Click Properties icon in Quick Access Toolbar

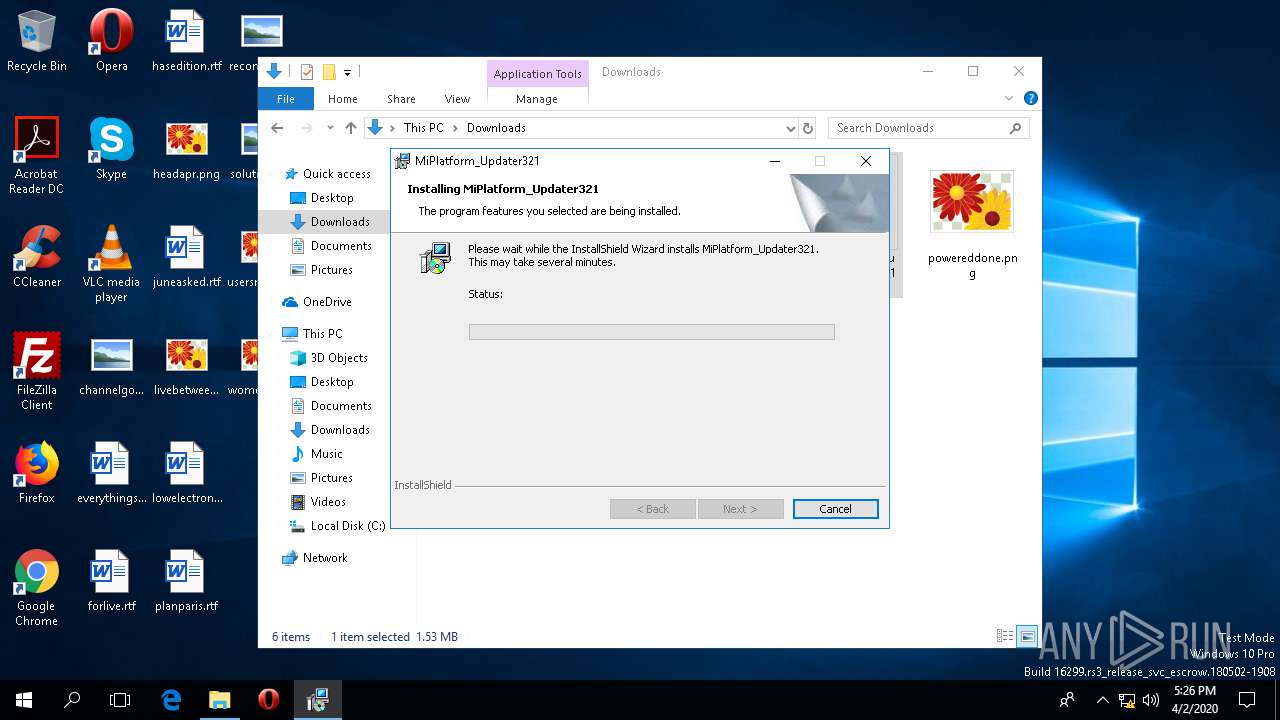coord(307,72)
